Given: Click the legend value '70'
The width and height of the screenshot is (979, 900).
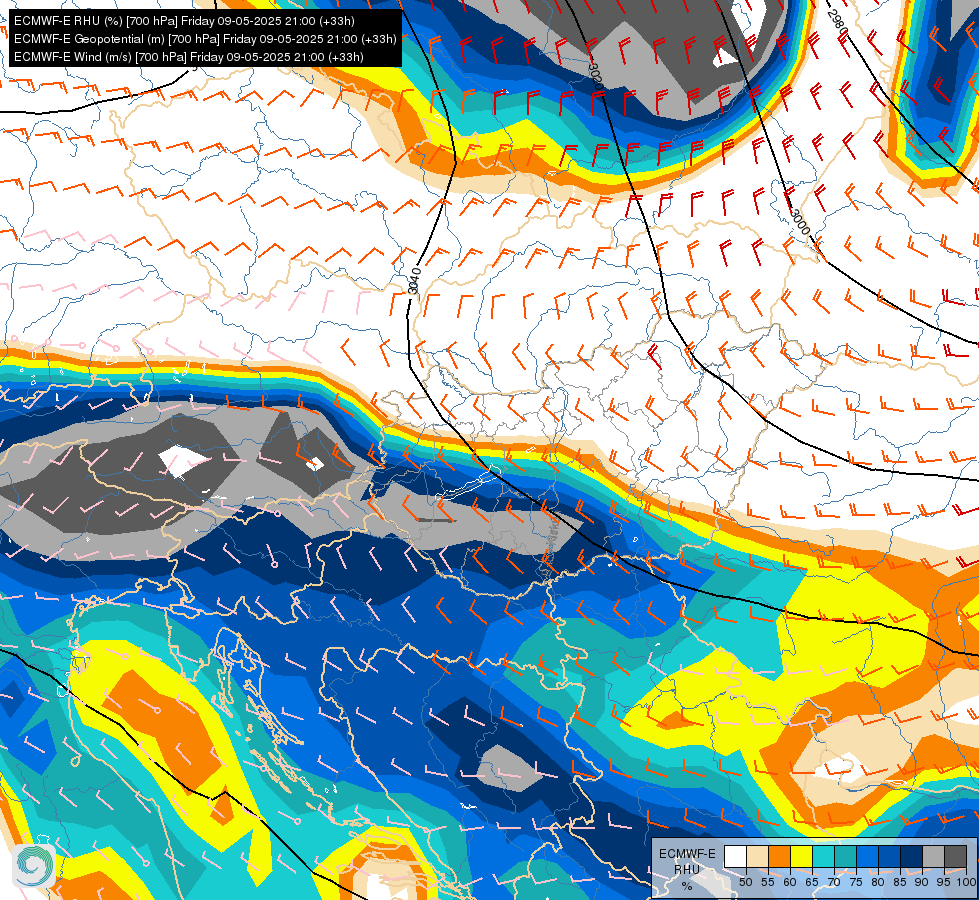Looking at the screenshot, I should (x=835, y=882).
